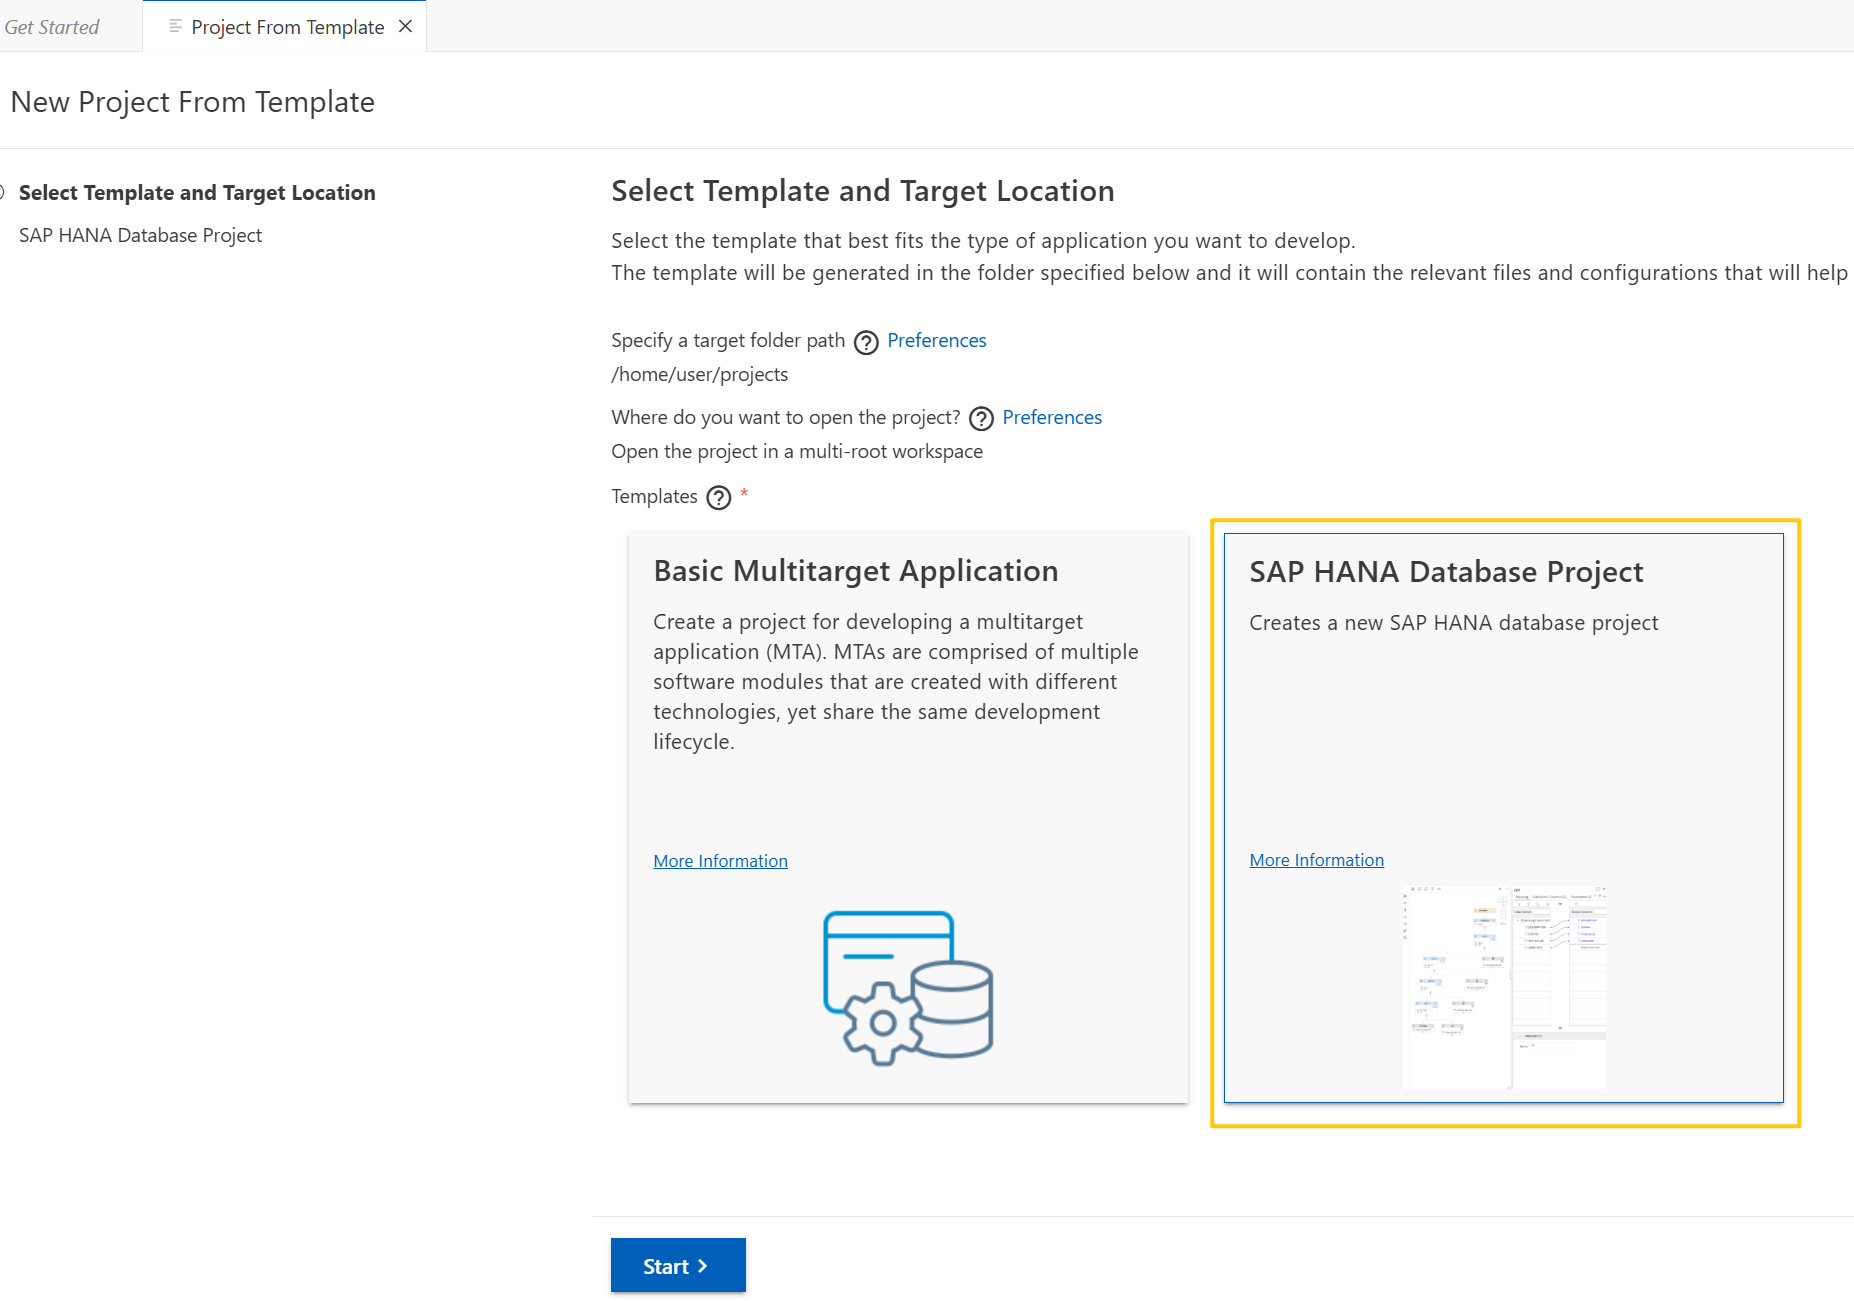
Task: Select 'Select Template and Target Location' wizard step
Action: 197,193
